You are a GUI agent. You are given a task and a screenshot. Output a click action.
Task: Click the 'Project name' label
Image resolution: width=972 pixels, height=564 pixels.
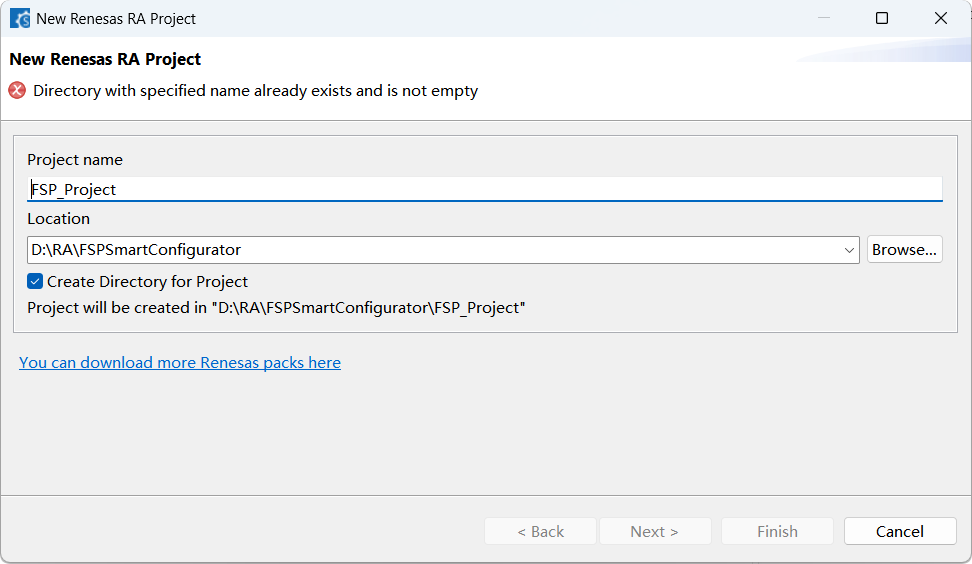pos(75,159)
